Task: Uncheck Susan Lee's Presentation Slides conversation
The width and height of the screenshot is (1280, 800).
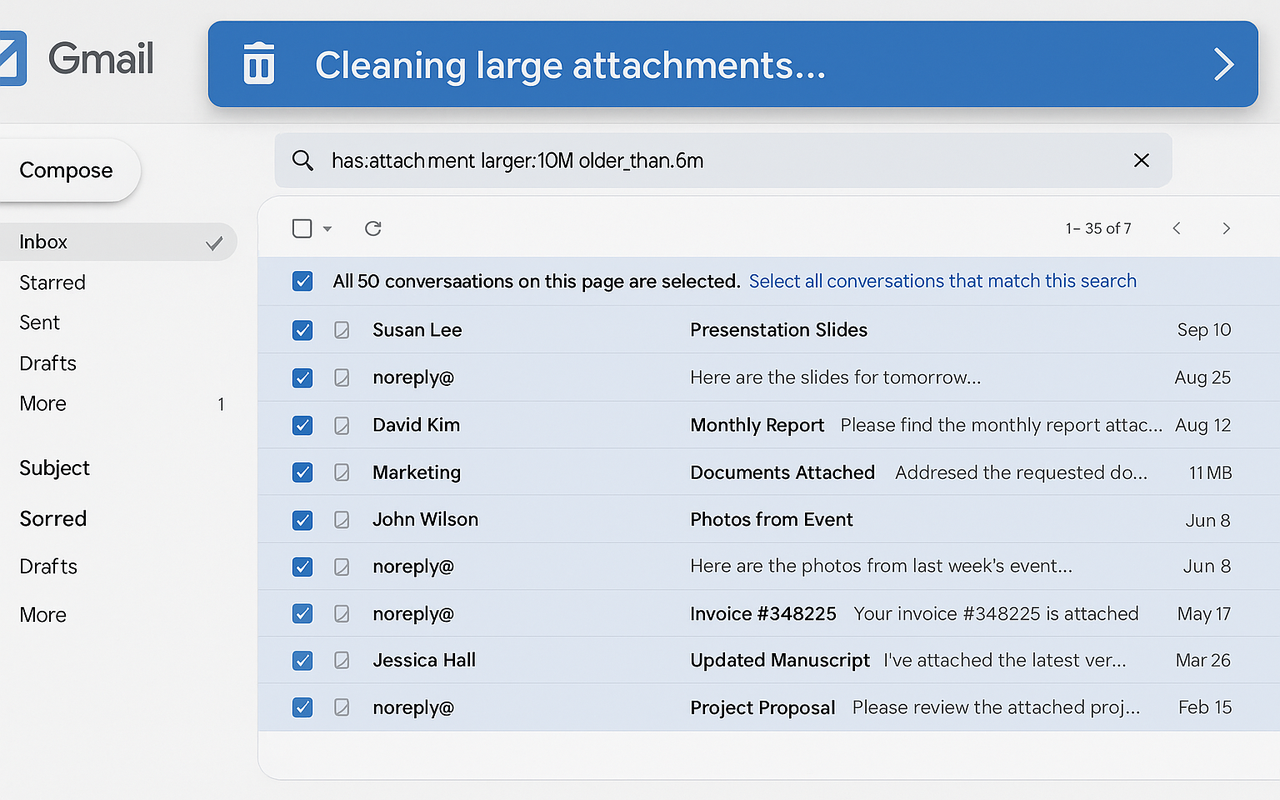Action: (x=302, y=330)
